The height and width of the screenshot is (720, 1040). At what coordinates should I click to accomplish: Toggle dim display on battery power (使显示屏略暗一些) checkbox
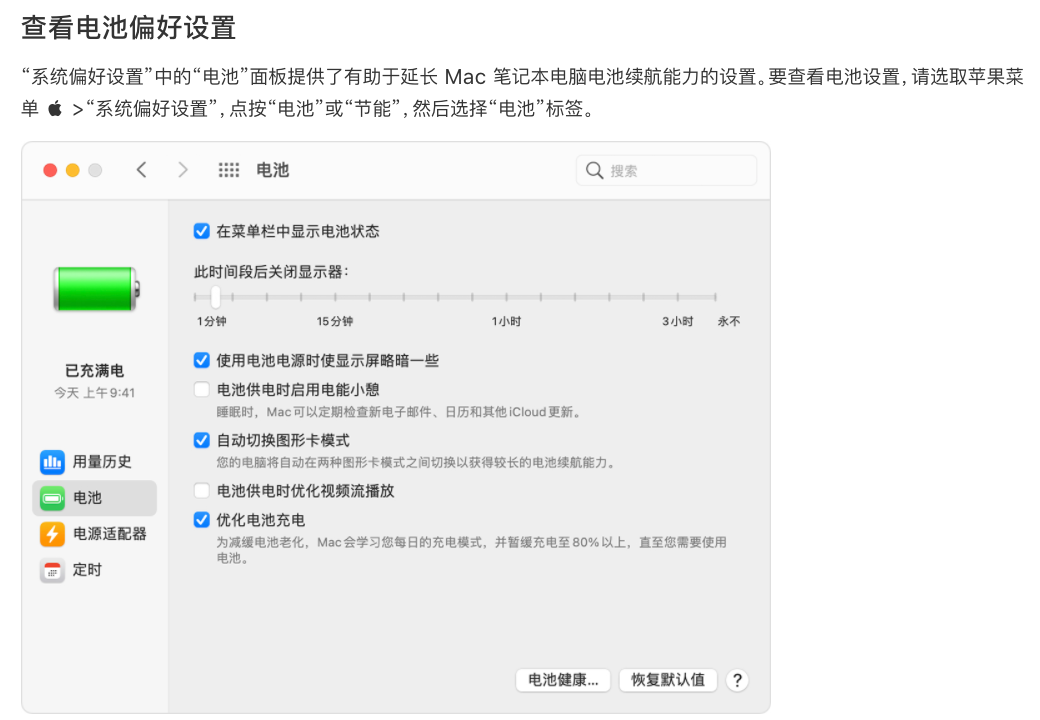click(202, 360)
